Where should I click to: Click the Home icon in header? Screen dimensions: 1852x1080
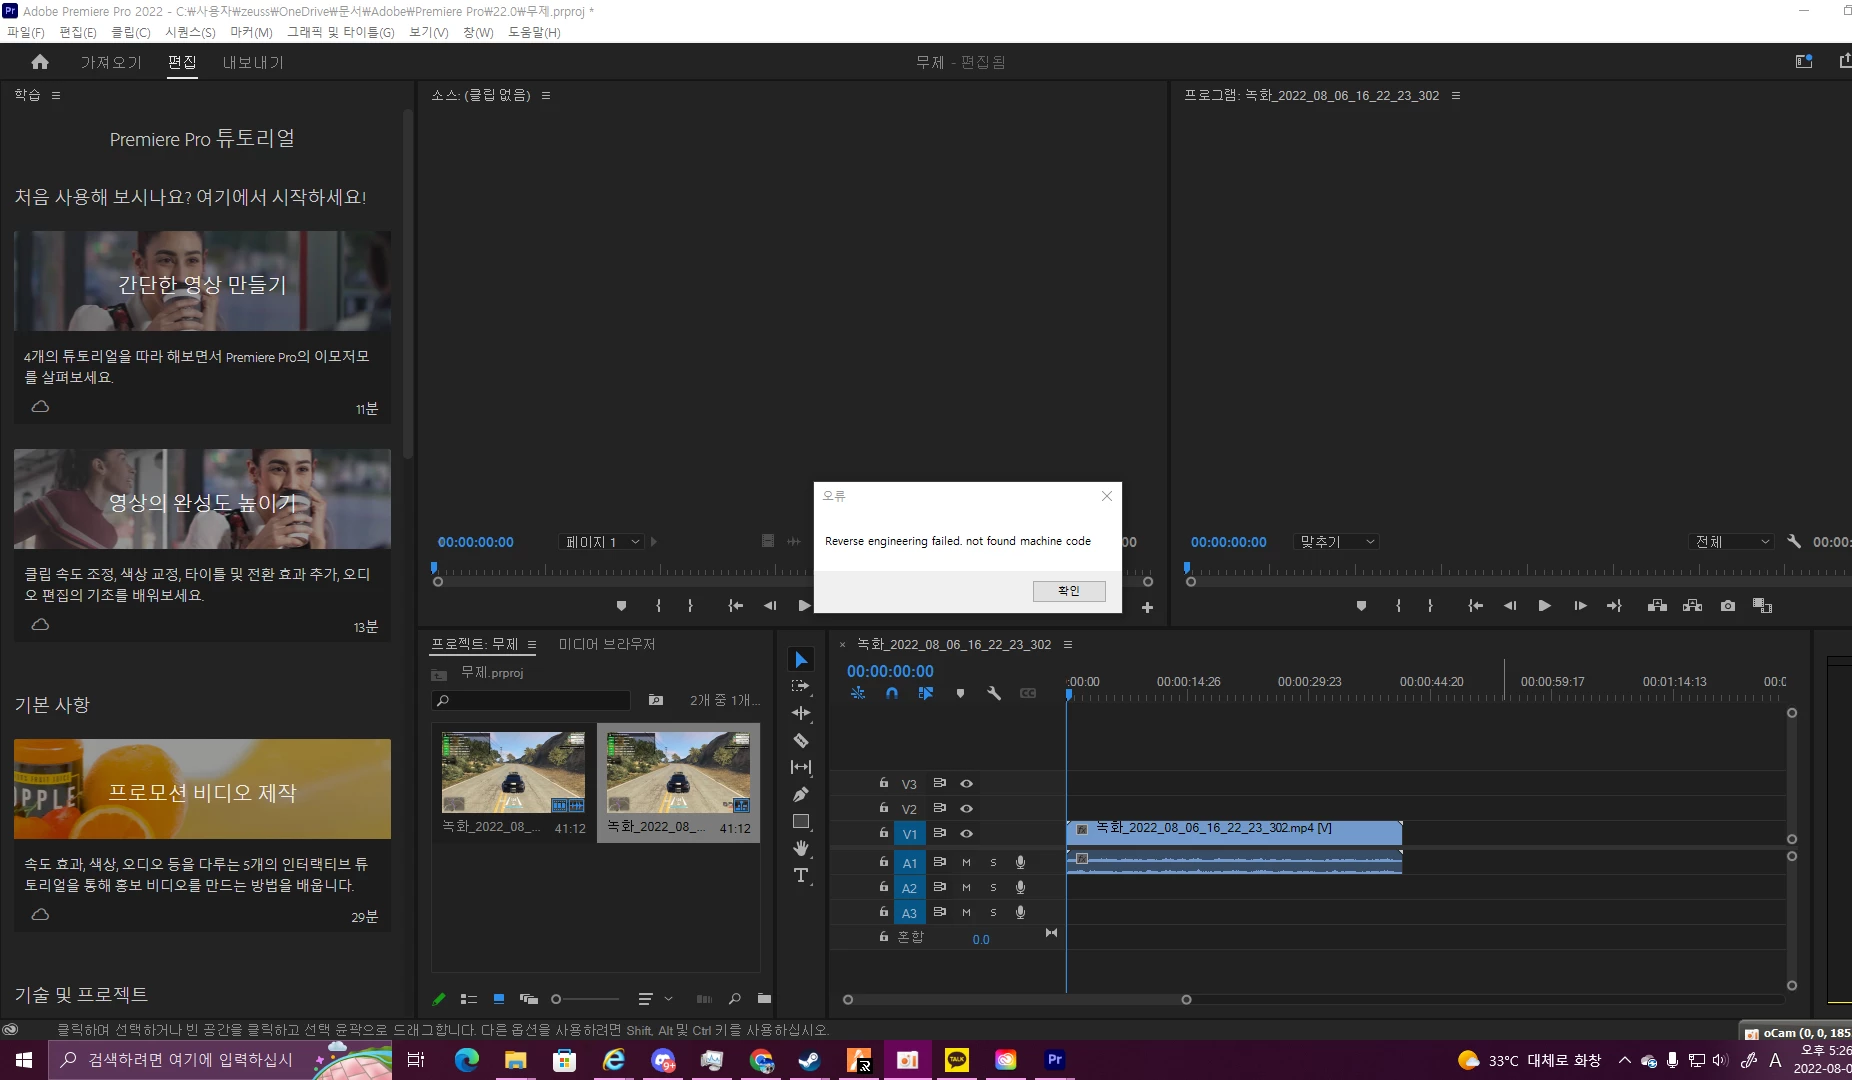coord(40,62)
